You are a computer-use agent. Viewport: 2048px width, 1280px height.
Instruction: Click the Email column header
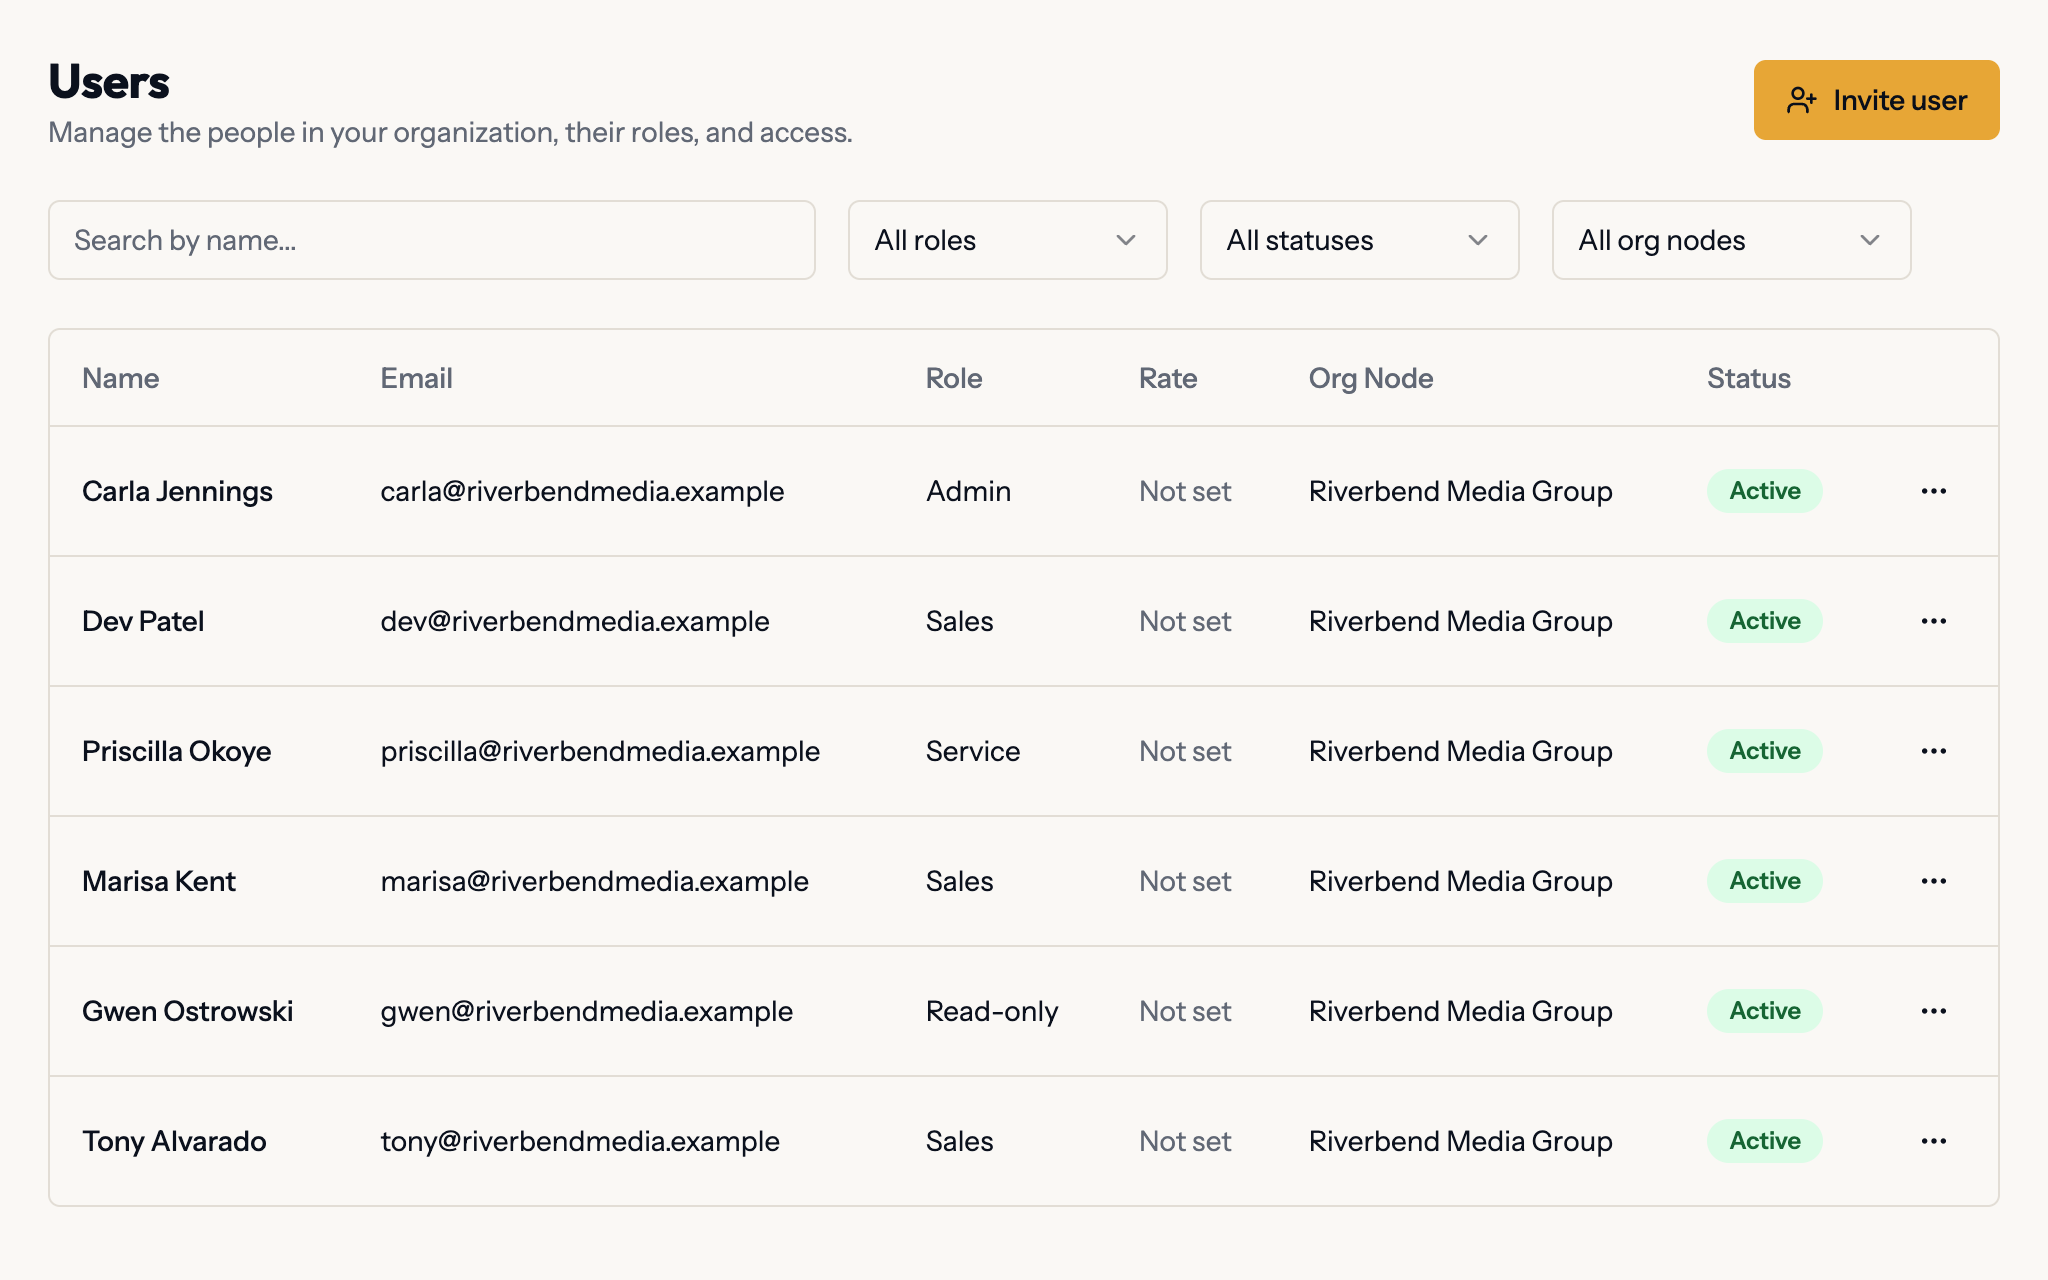416,378
